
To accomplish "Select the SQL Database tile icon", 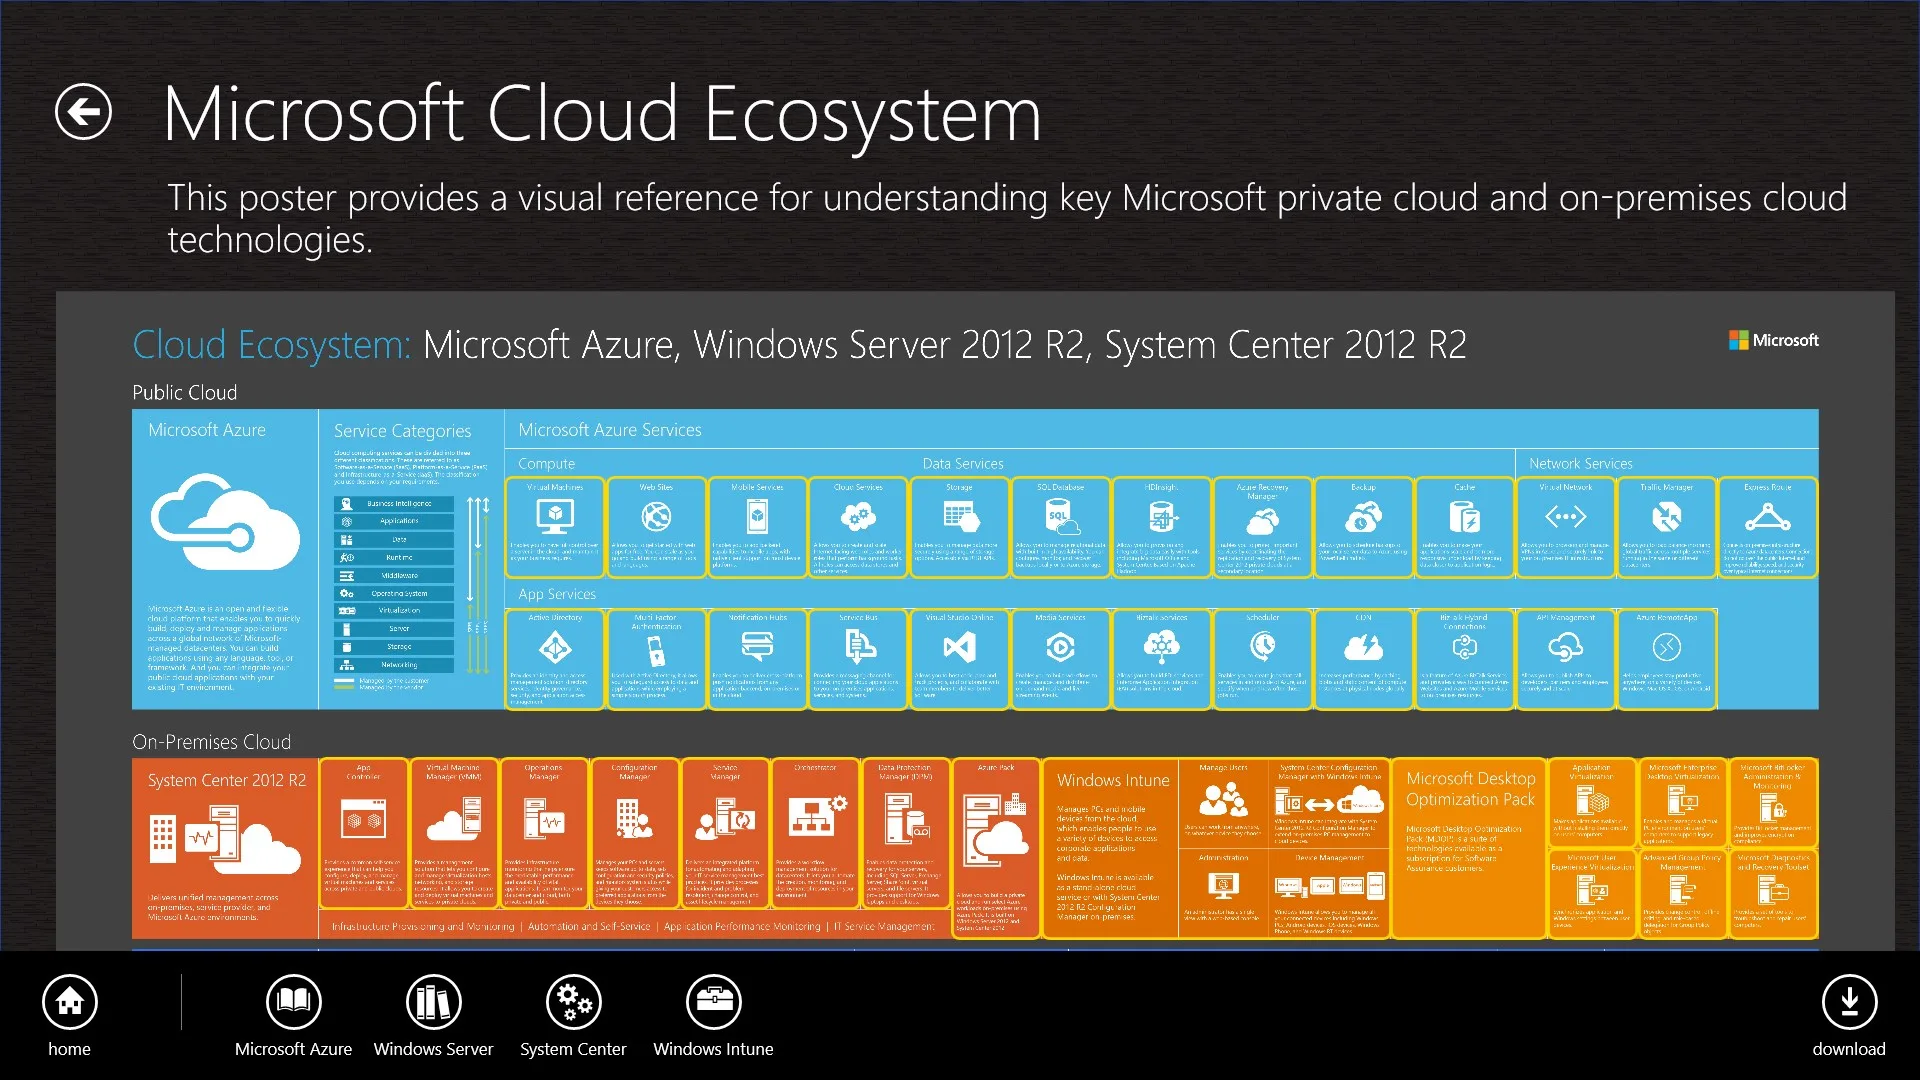I will pyautogui.click(x=1061, y=517).
